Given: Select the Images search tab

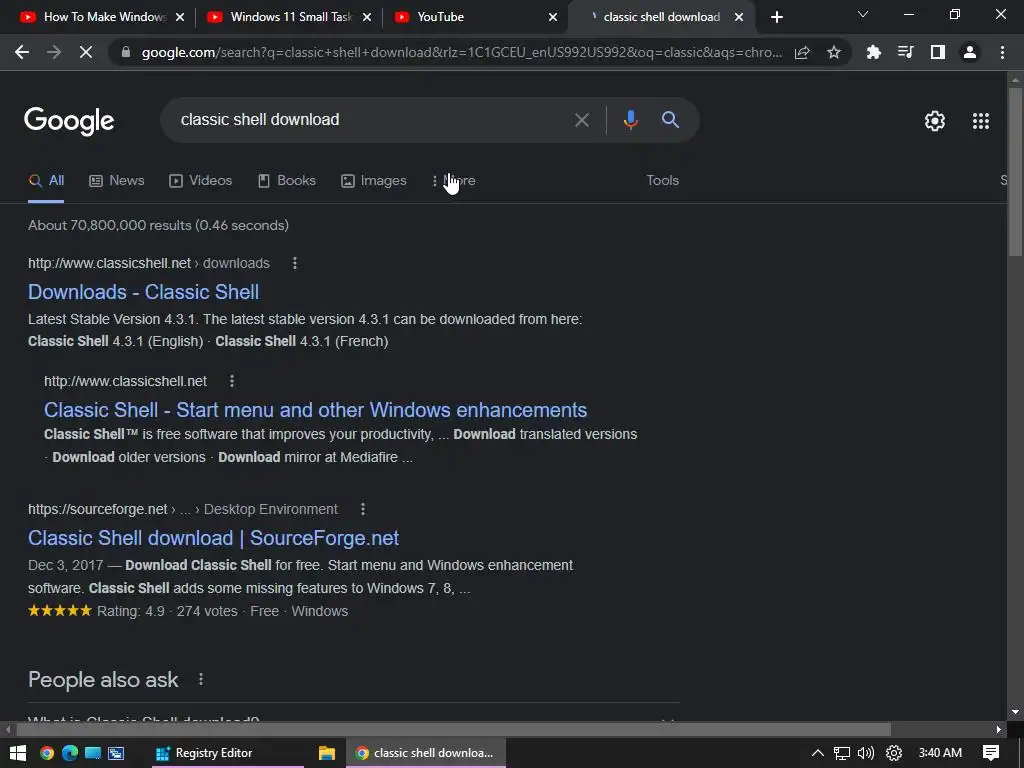Looking at the screenshot, I should tap(374, 180).
